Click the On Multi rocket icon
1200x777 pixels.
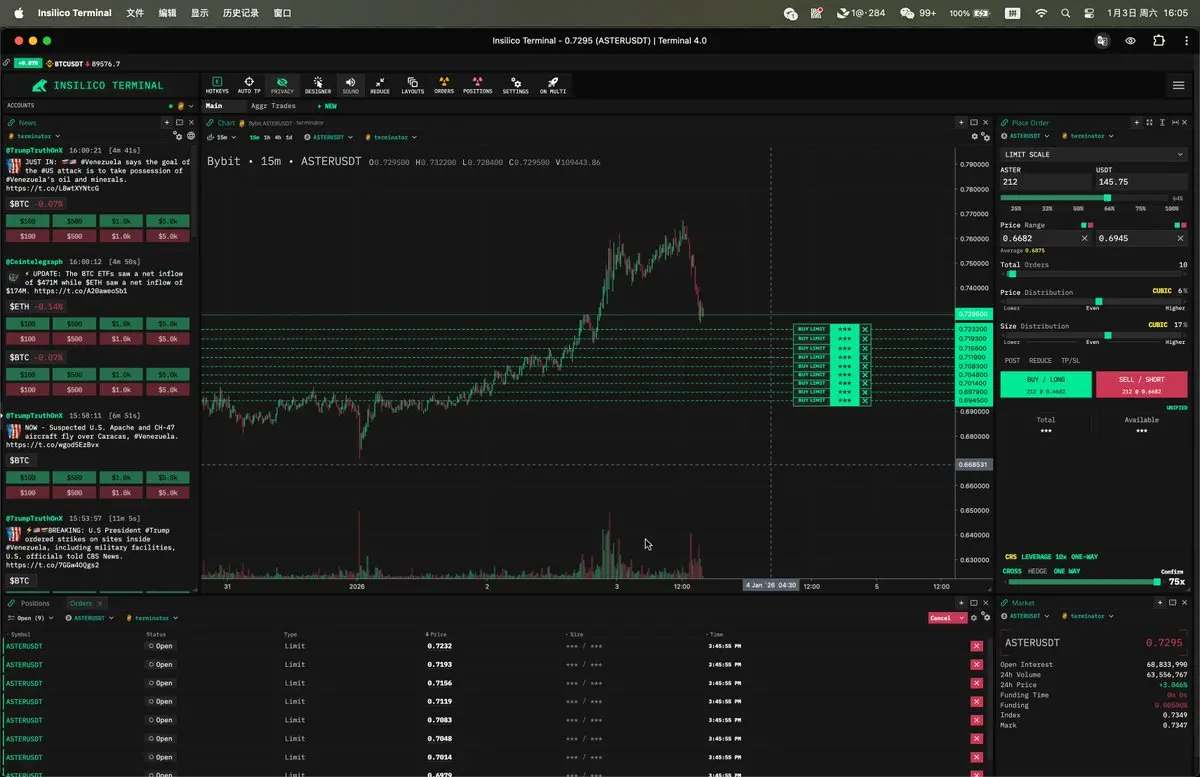click(x=553, y=85)
